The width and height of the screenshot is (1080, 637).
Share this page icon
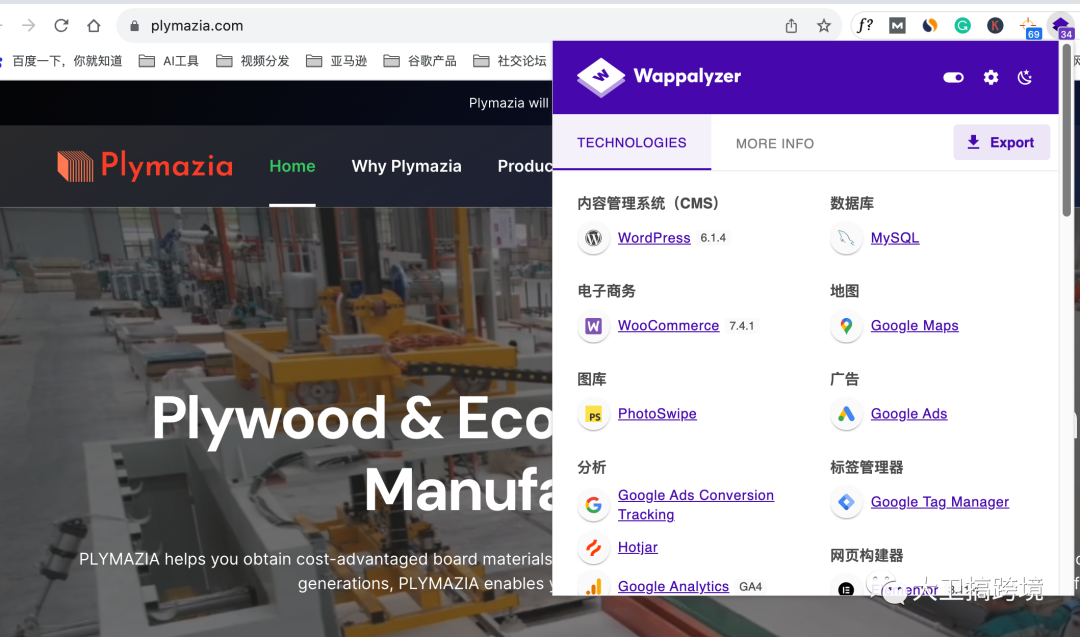791,25
